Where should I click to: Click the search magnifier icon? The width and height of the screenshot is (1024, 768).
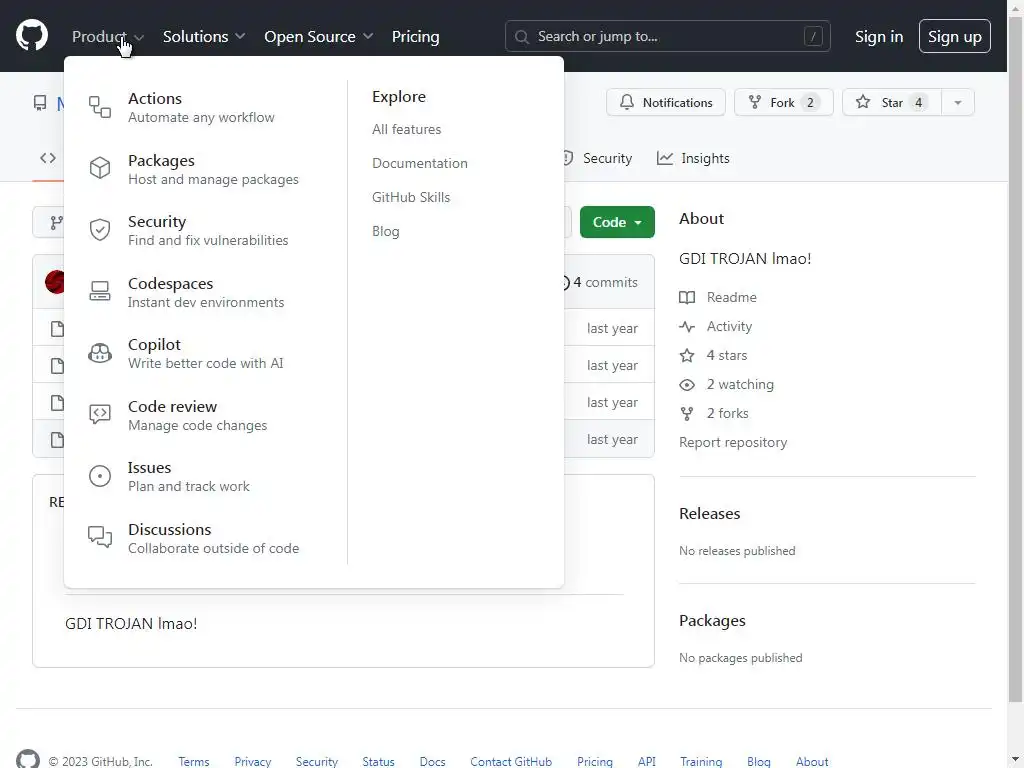521,37
